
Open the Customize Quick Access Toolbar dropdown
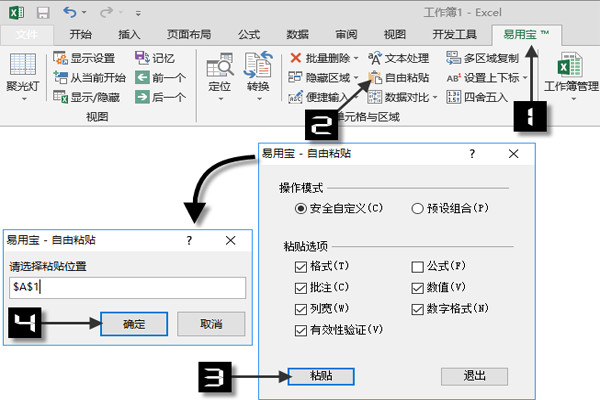click(x=138, y=13)
